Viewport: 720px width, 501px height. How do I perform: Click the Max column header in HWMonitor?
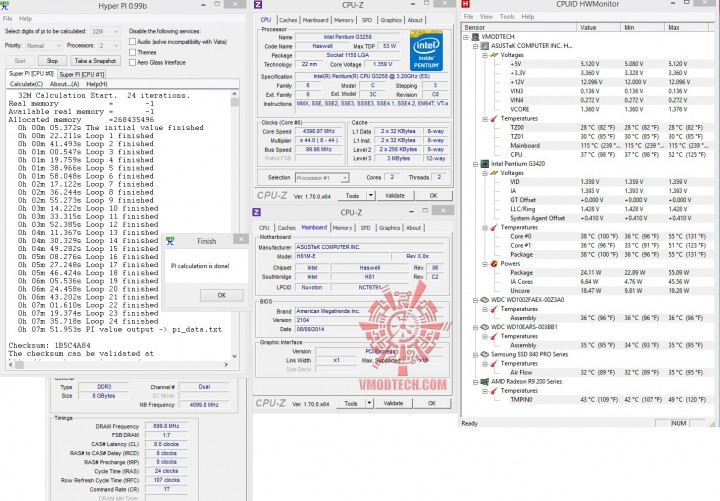(x=688, y=28)
